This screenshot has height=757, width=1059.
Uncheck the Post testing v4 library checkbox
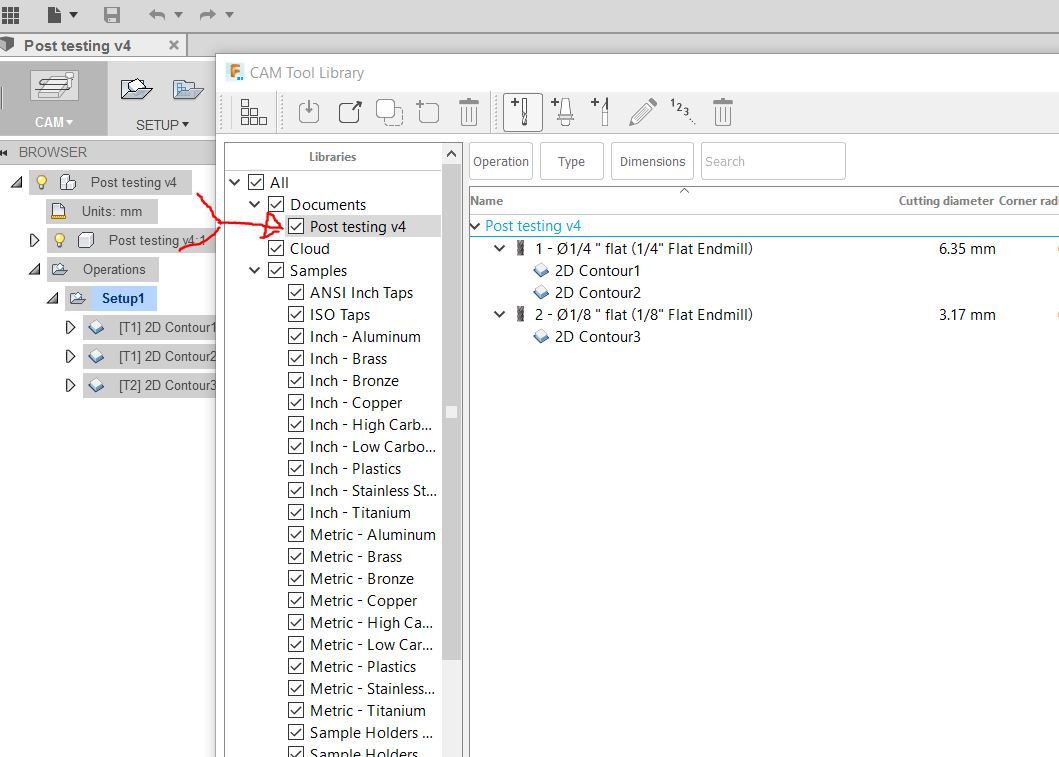(x=296, y=226)
